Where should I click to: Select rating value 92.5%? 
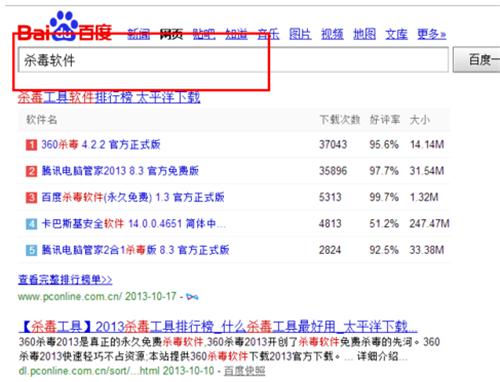click(384, 250)
